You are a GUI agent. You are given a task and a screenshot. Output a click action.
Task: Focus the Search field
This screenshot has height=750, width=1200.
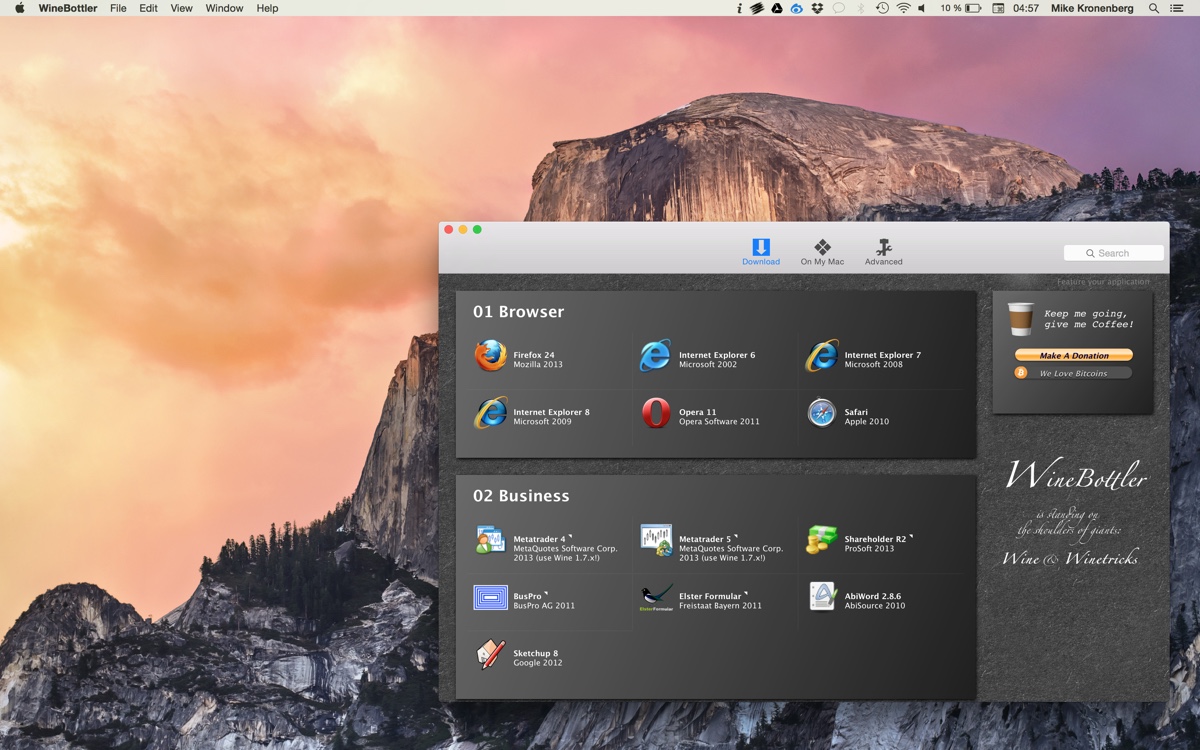[x=1114, y=253]
